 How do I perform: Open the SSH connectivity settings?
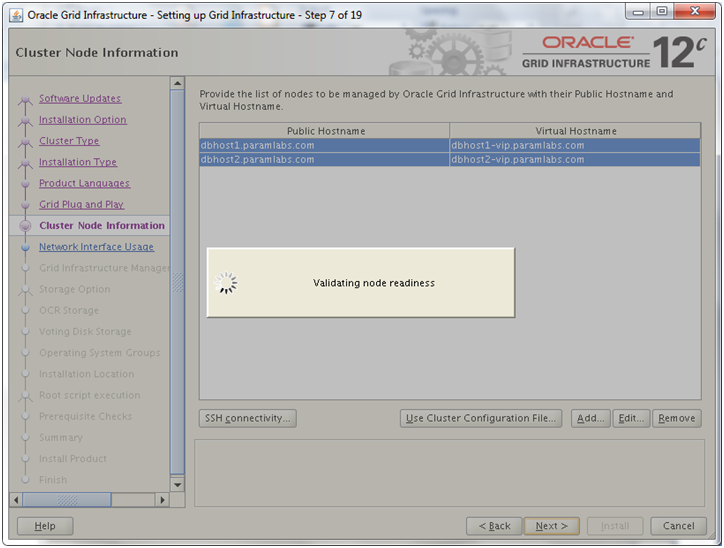pos(248,418)
